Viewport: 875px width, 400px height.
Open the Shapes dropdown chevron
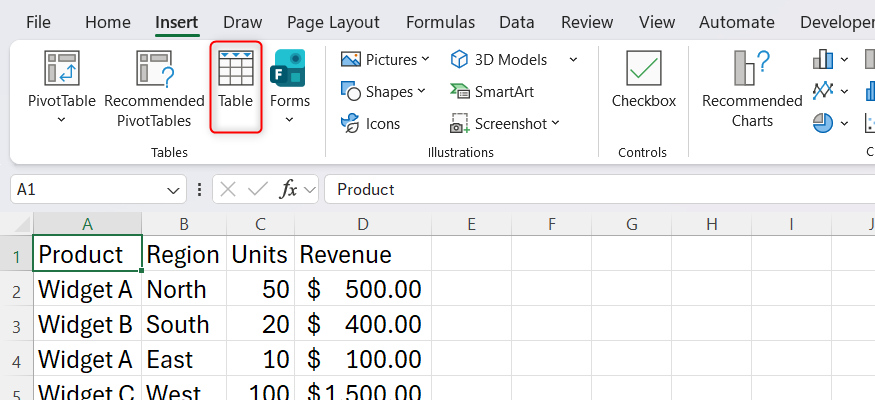[x=421, y=90]
